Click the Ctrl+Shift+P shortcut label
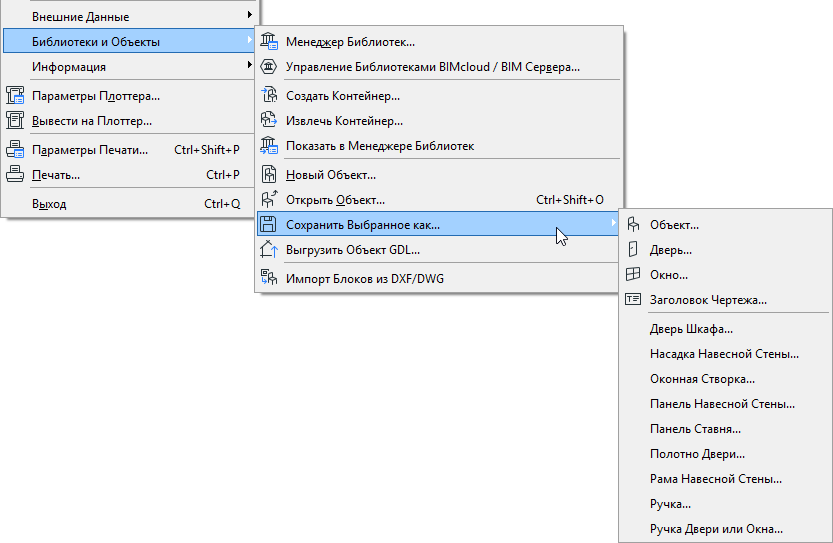Screen dimensions: 833x543 coord(207,149)
